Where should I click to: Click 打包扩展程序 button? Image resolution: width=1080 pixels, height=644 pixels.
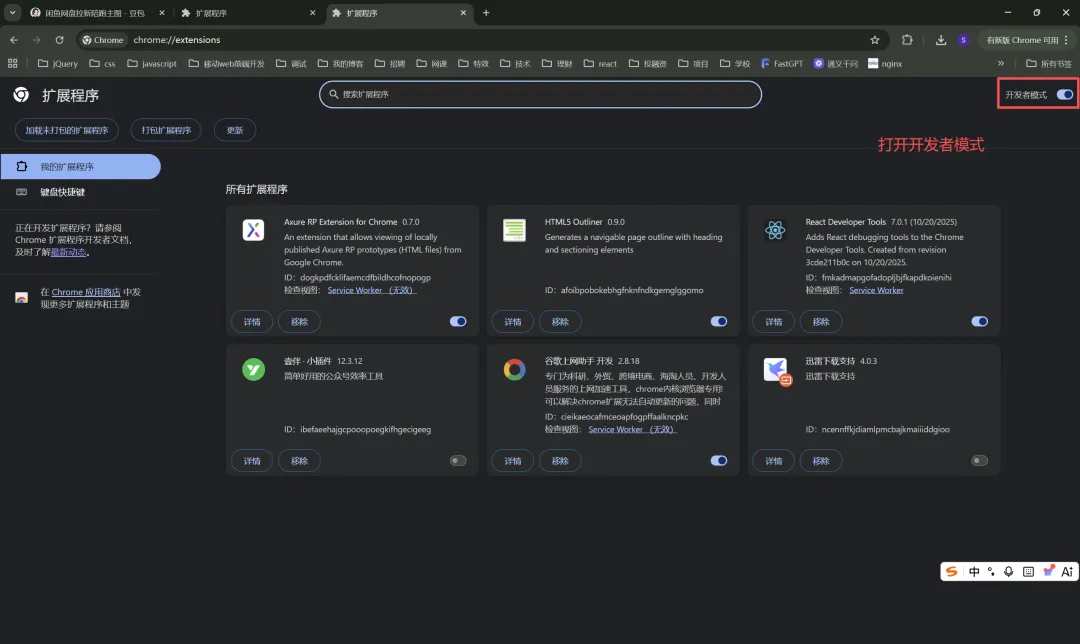[x=166, y=130]
